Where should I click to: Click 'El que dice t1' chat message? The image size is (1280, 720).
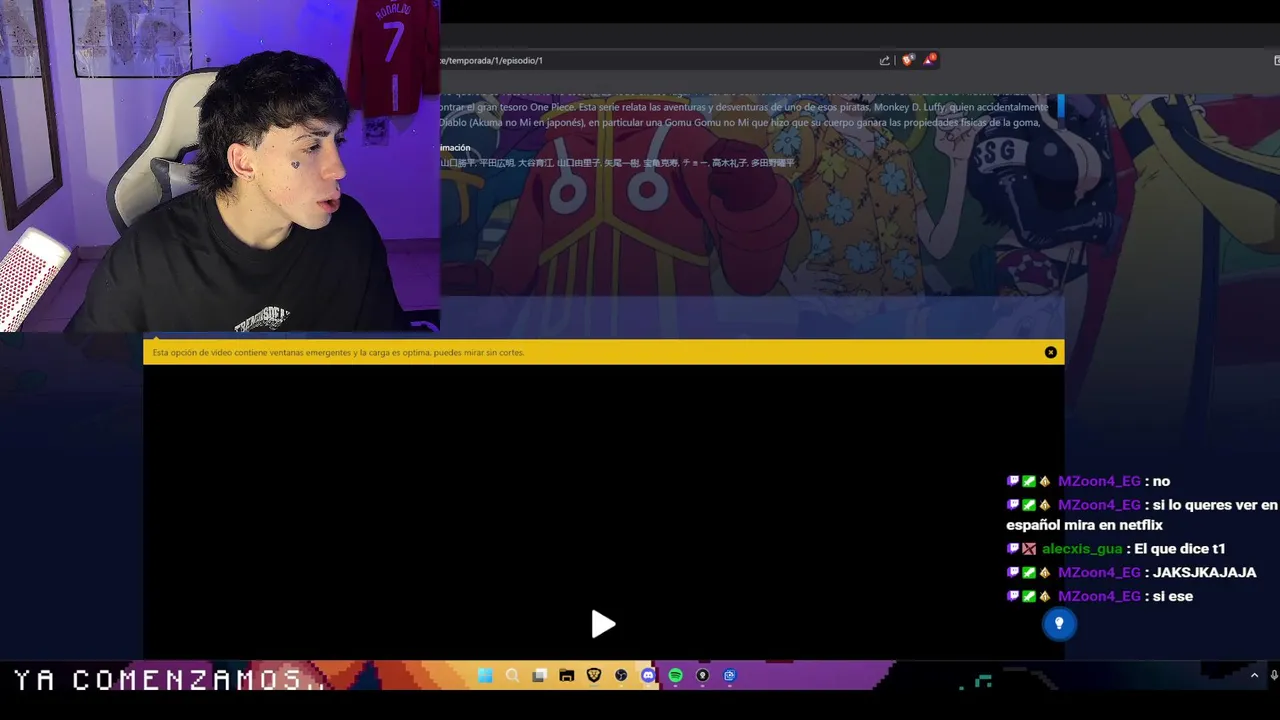click(x=1180, y=549)
